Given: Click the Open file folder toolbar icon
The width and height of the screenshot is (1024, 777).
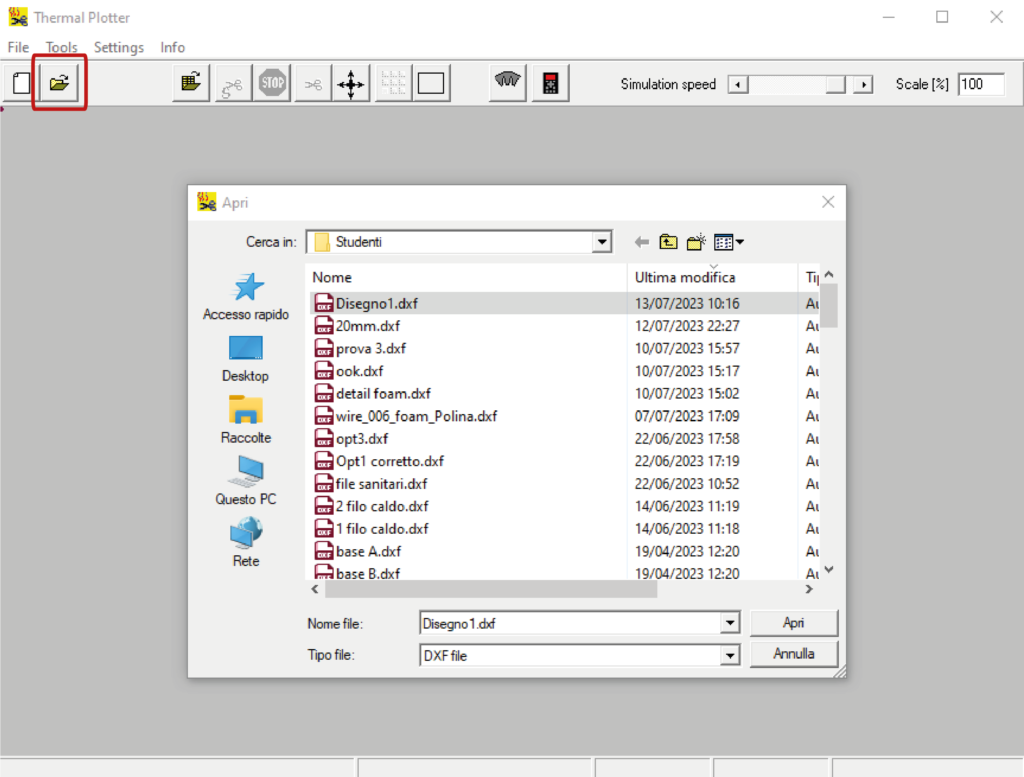Looking at the screenshot, I should (59, 83).
